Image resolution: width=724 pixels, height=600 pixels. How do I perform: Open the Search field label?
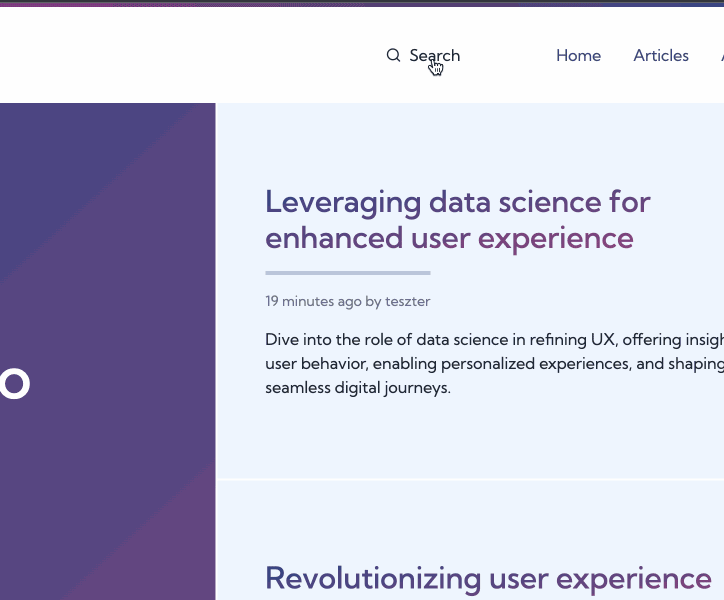click(434, 55)
